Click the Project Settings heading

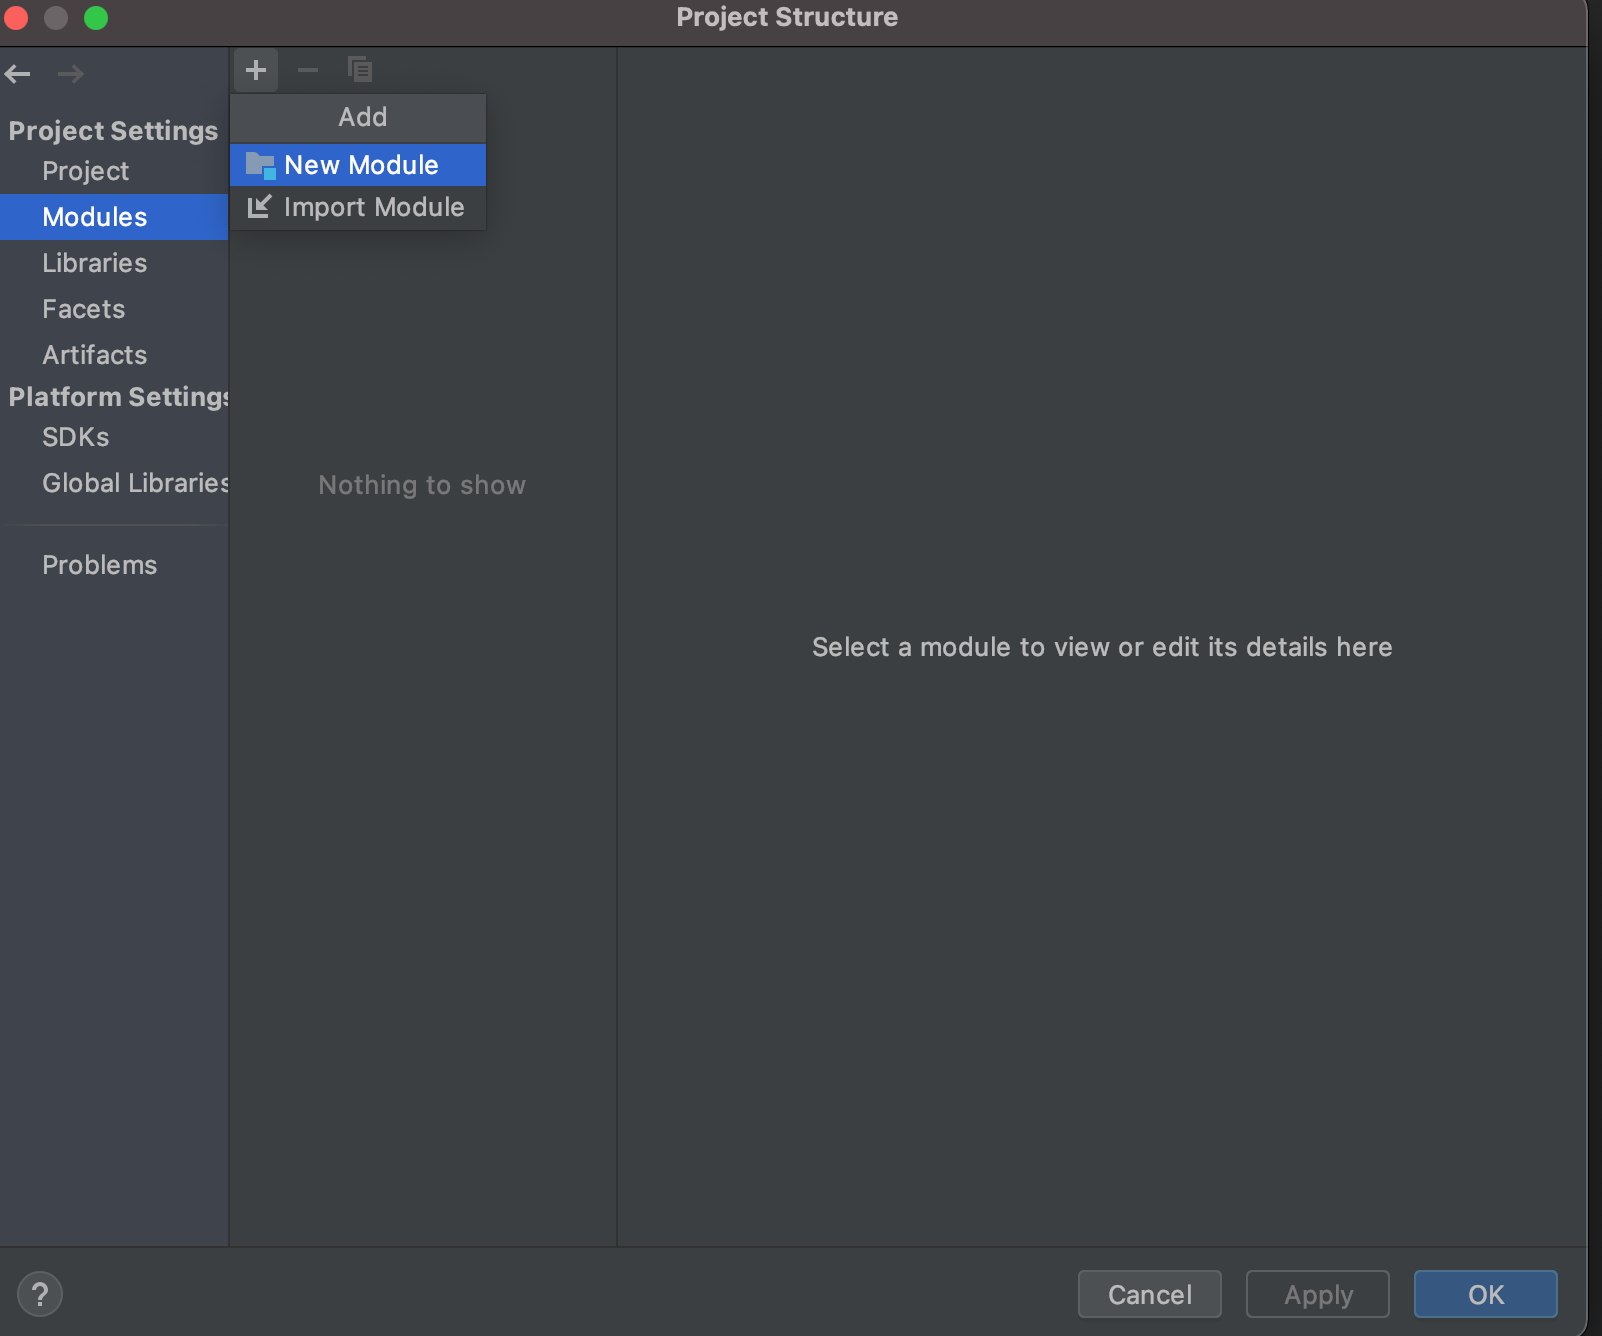tap(113, 131)
